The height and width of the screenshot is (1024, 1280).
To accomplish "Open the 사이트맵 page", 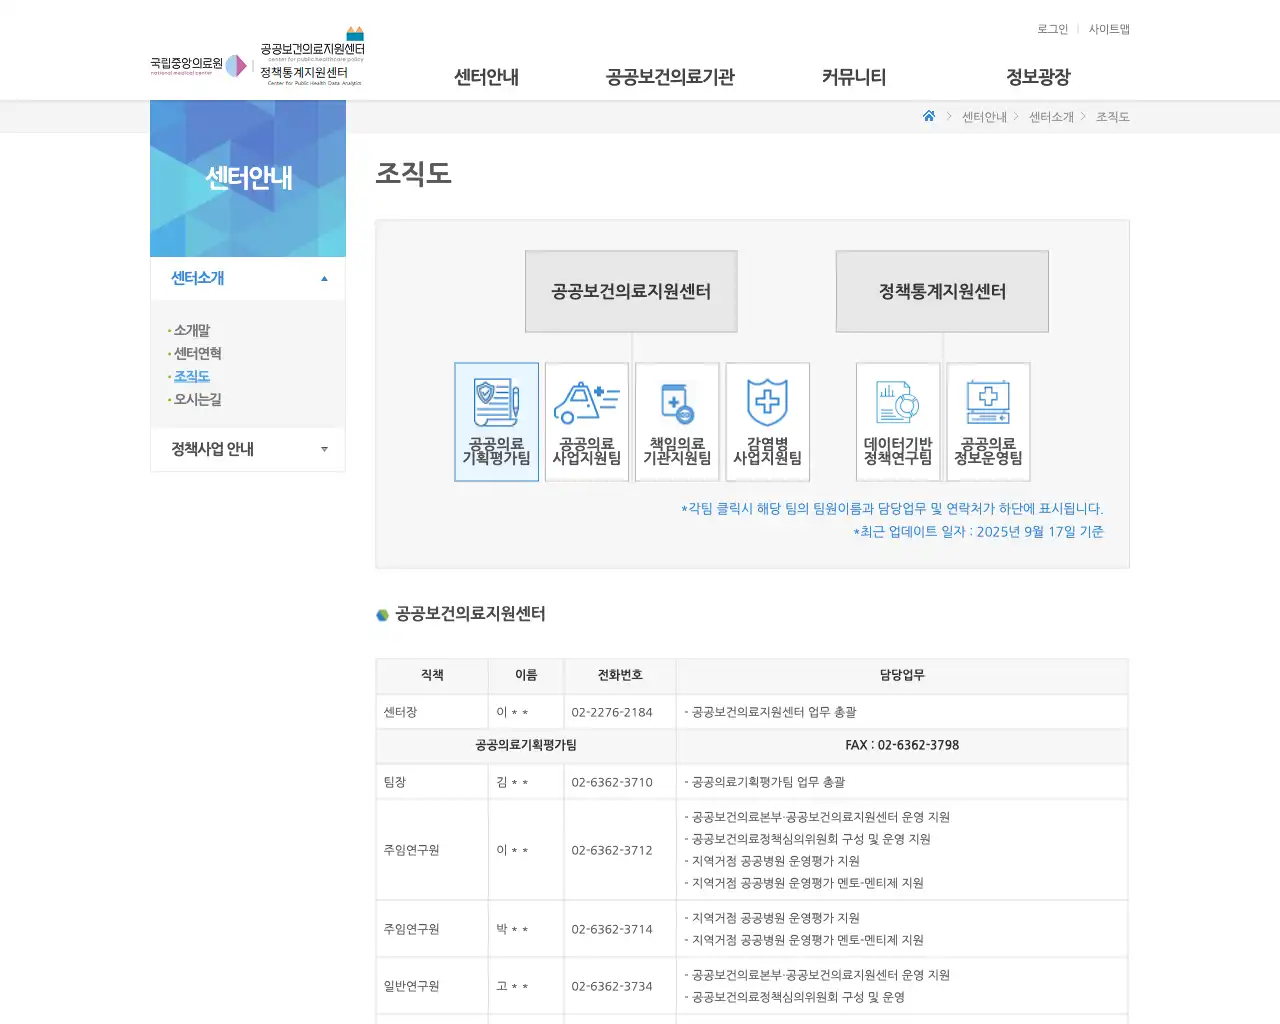I will coord(1109,29).
